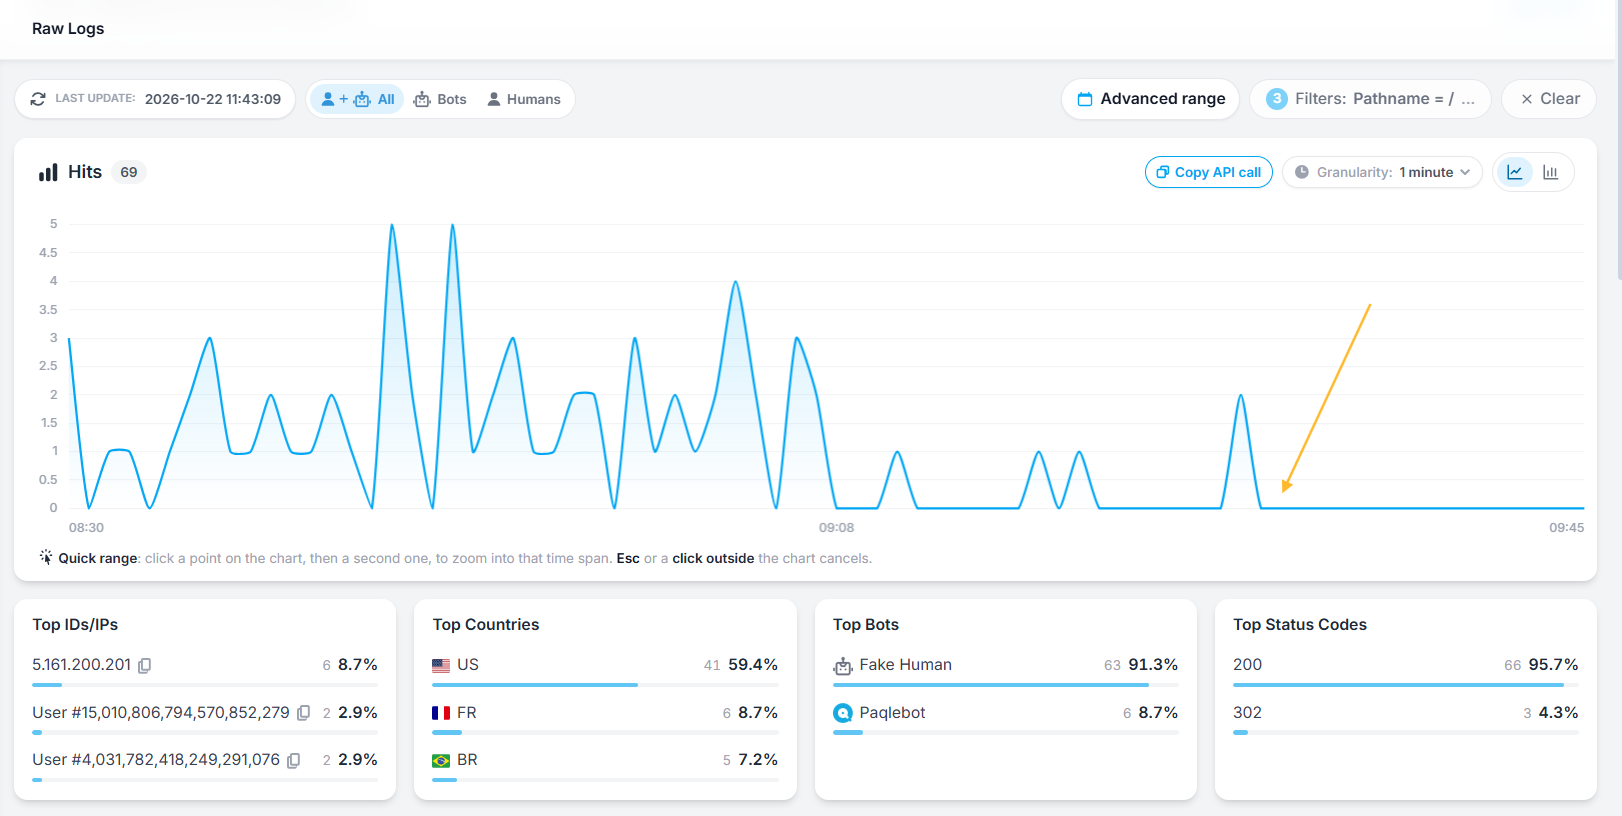The height and width of the screenshot is (816, 1622).
Task: Open the Granularity 1 minute dropdown
Action: pyautogui.click(x=1382, y=172)
